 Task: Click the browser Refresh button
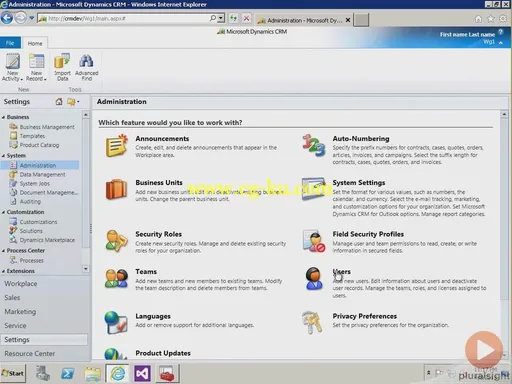[233, 18]
